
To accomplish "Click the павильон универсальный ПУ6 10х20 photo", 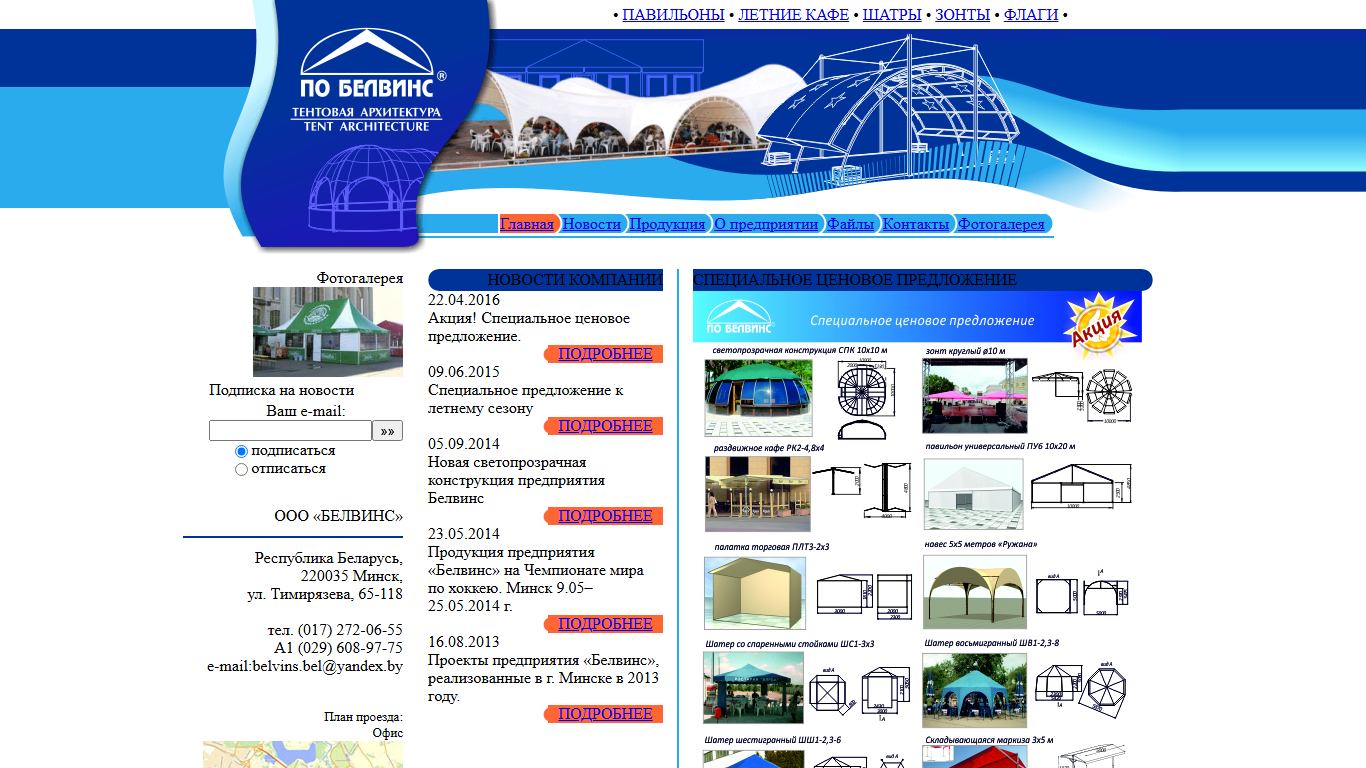I will tap(974, 494).
